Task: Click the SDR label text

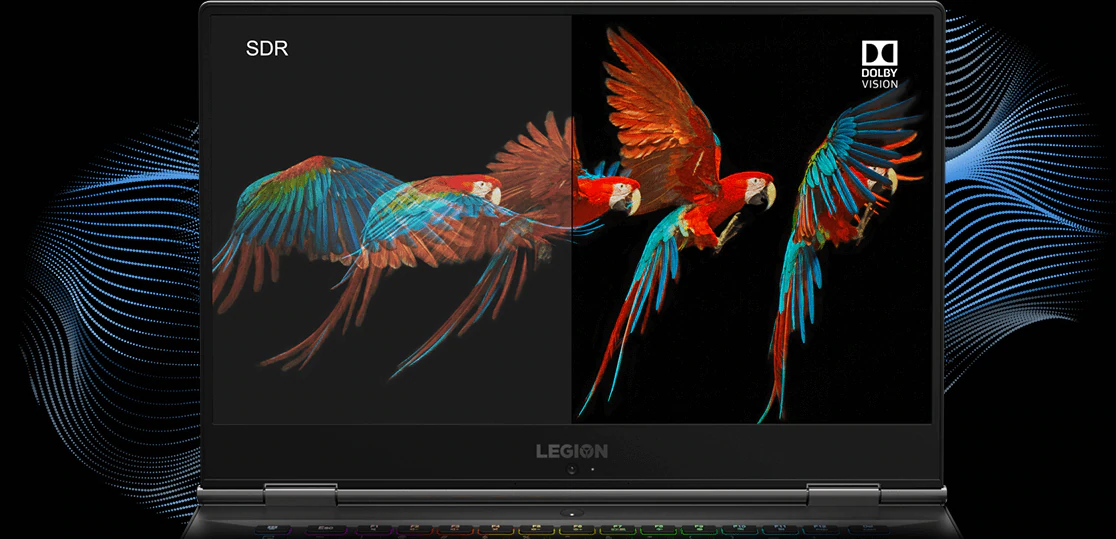Action: coord(266,48)
